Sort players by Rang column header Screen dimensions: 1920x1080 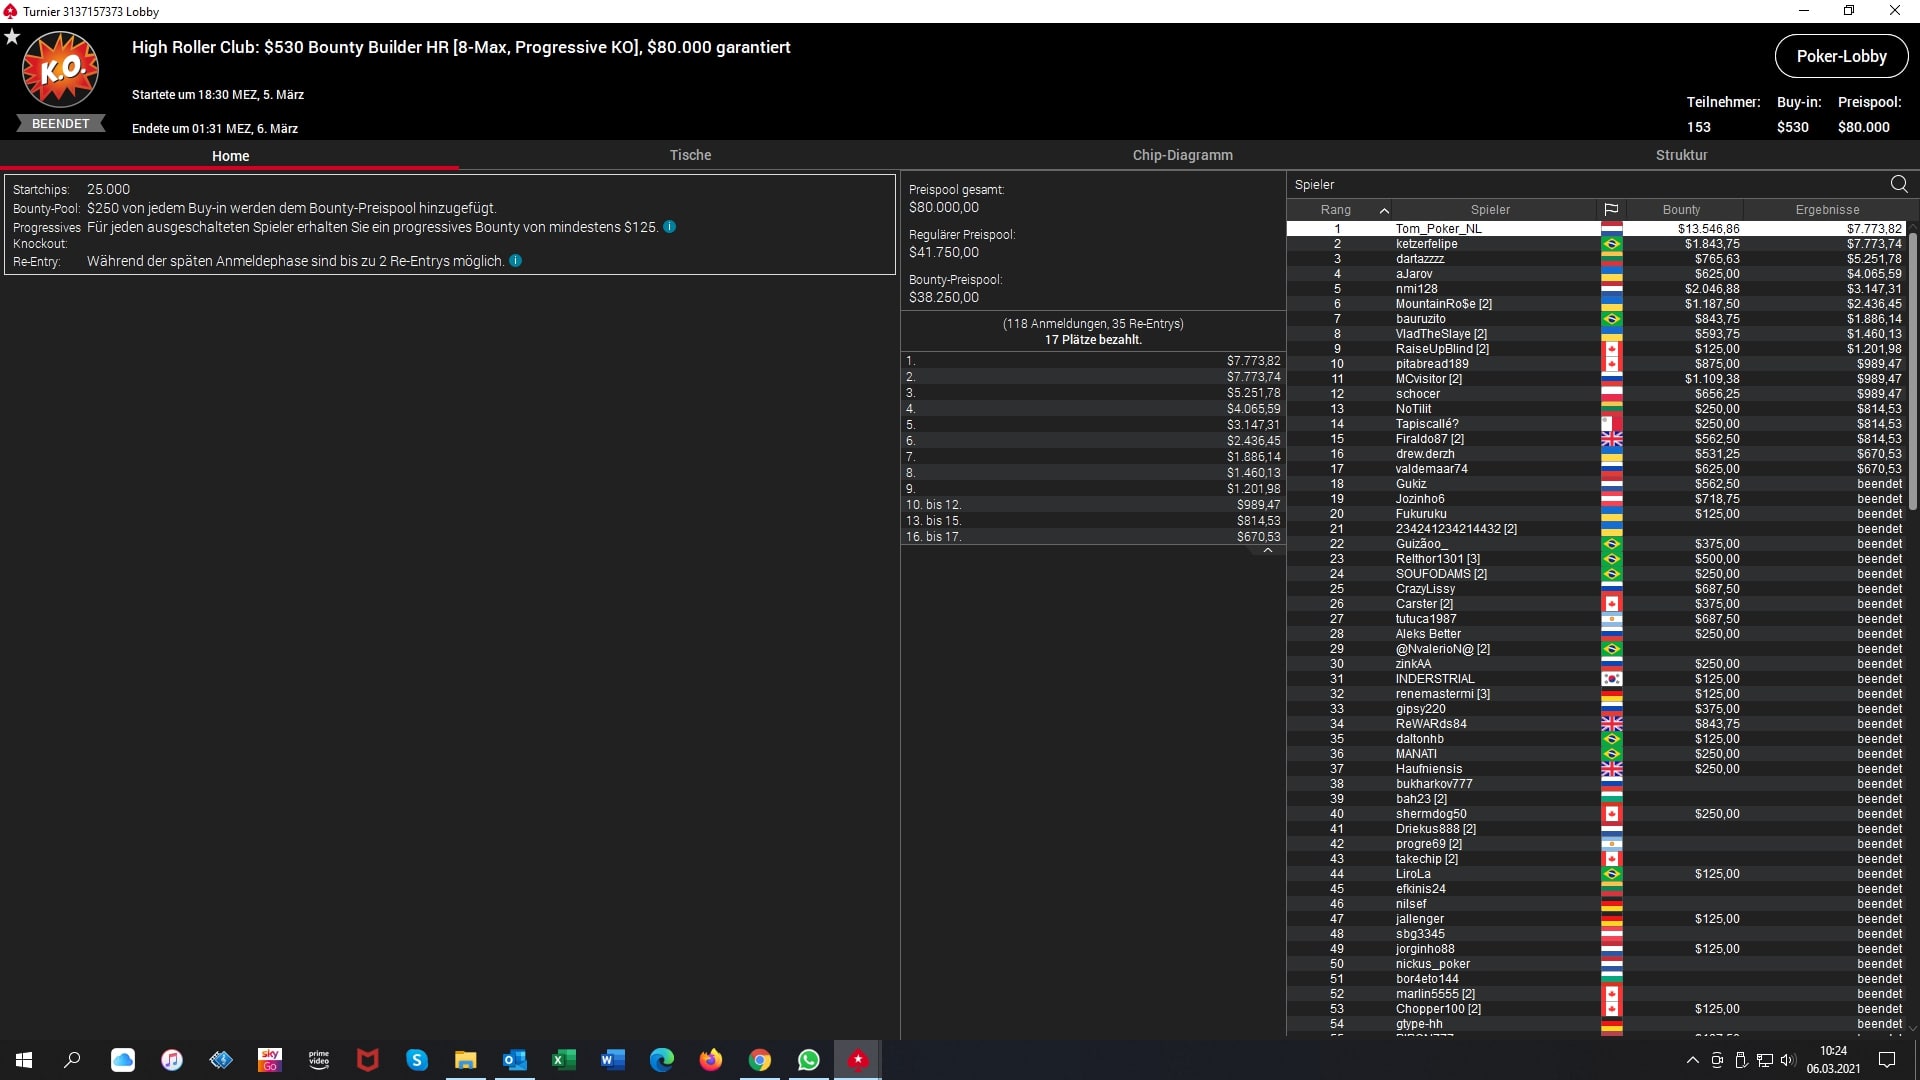1335,210
